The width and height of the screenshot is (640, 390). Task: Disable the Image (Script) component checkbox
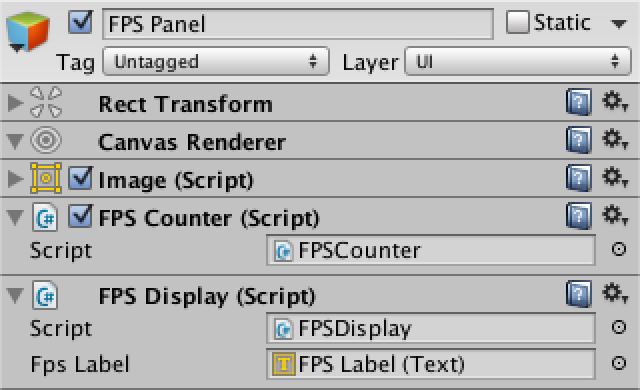point(80,178)
